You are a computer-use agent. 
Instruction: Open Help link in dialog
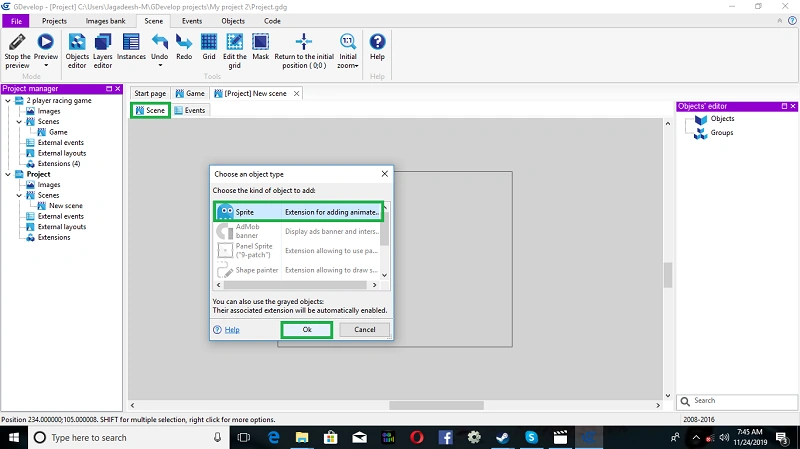(x=232, y=330)
